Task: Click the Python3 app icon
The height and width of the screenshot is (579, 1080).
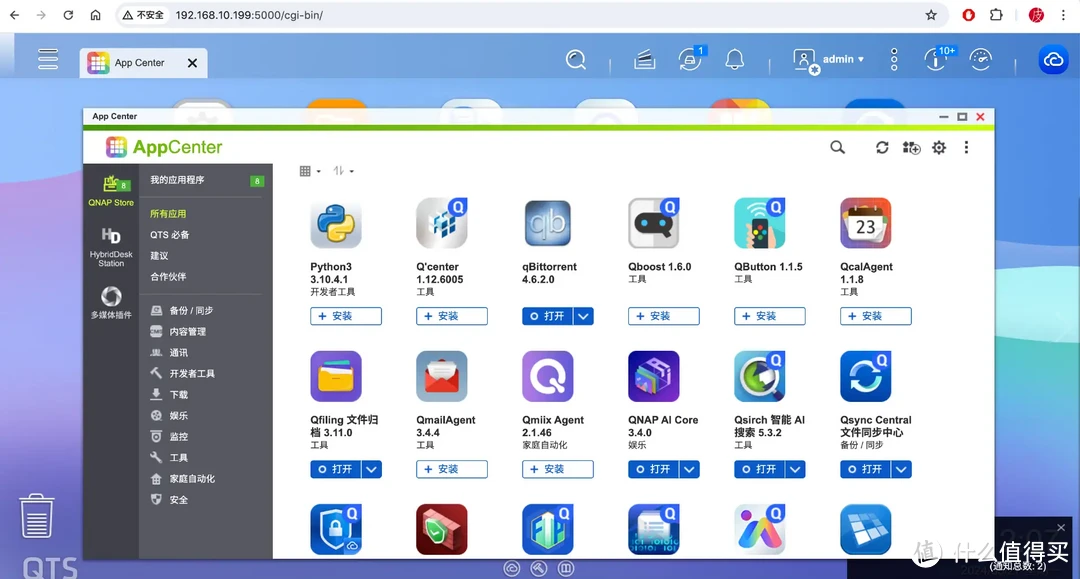Action: (336, 223)
